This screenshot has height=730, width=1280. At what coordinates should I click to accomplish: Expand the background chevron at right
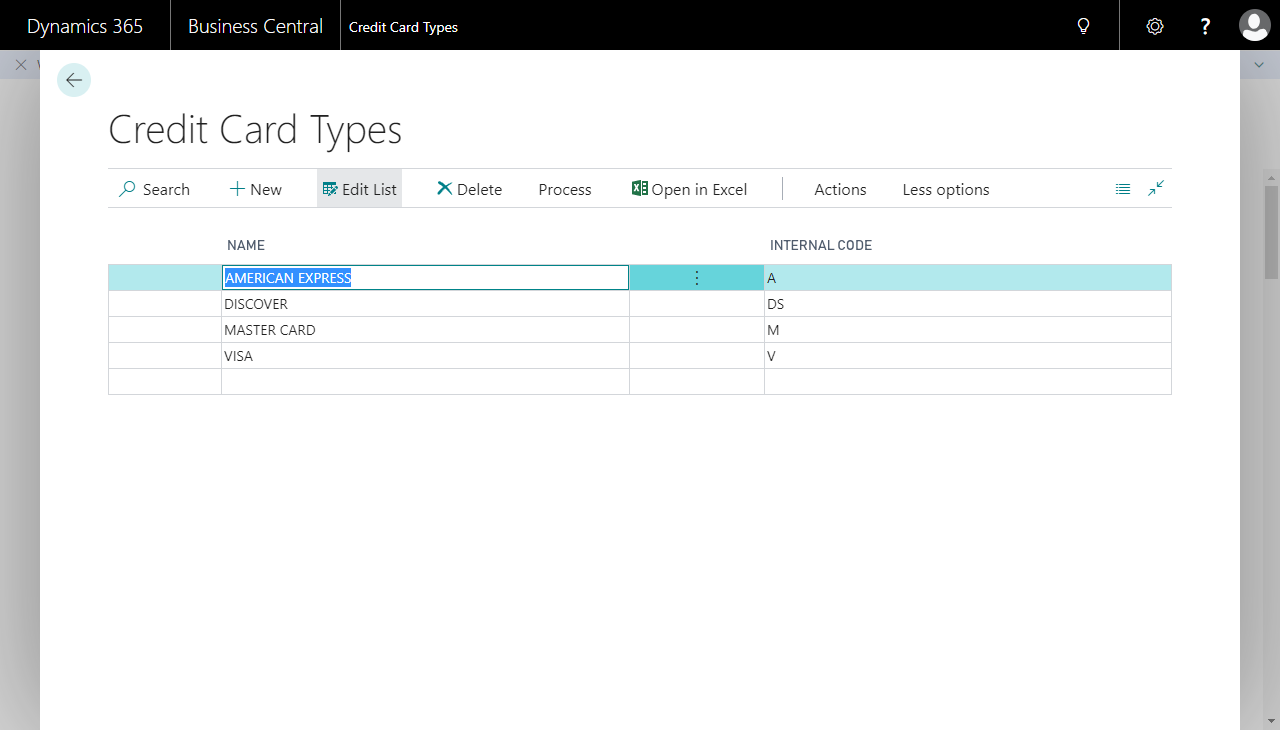tap(1259, 64)
